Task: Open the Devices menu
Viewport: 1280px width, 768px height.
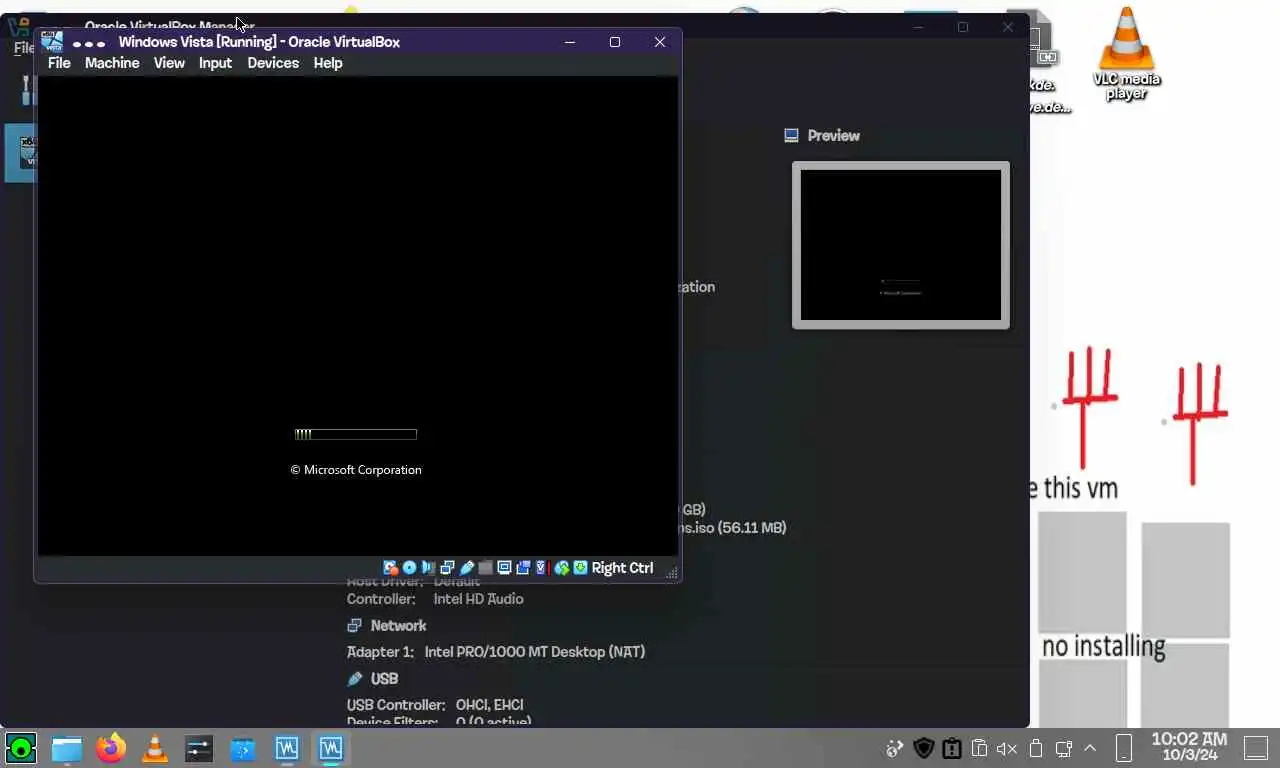Action: (273, 63)
